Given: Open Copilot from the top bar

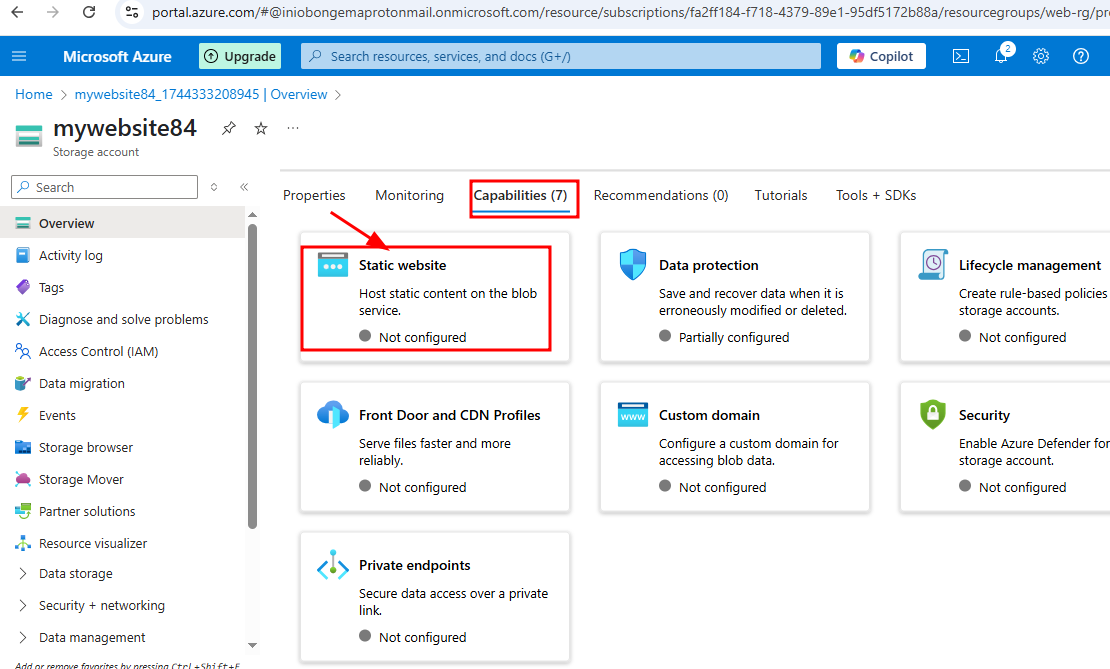Looking at the screenshot, I should [881, 56].
